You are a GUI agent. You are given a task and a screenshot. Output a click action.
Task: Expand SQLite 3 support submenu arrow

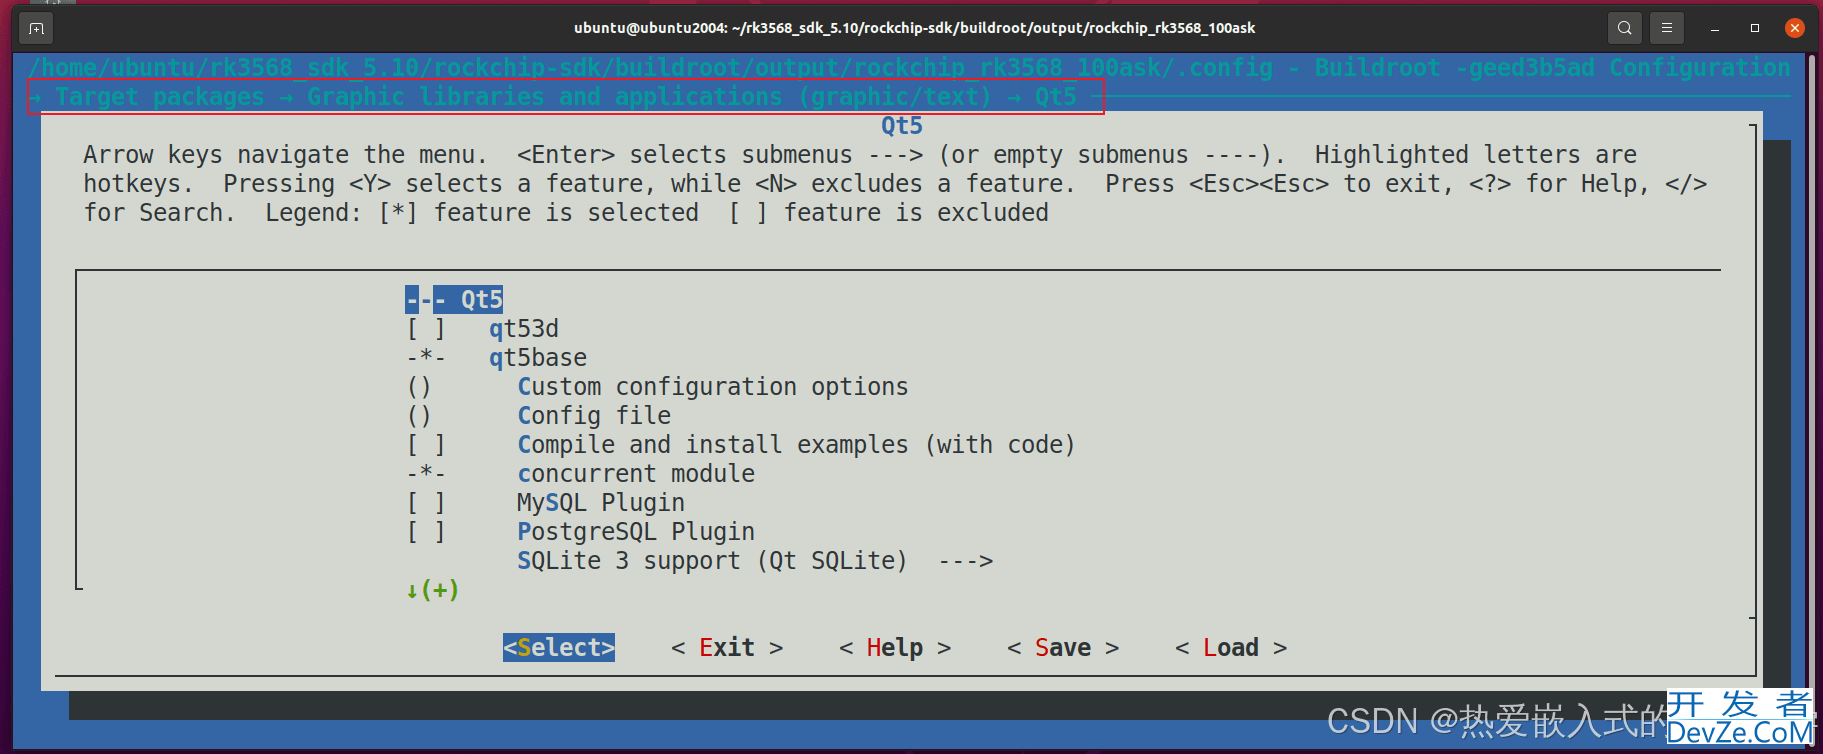965,561
